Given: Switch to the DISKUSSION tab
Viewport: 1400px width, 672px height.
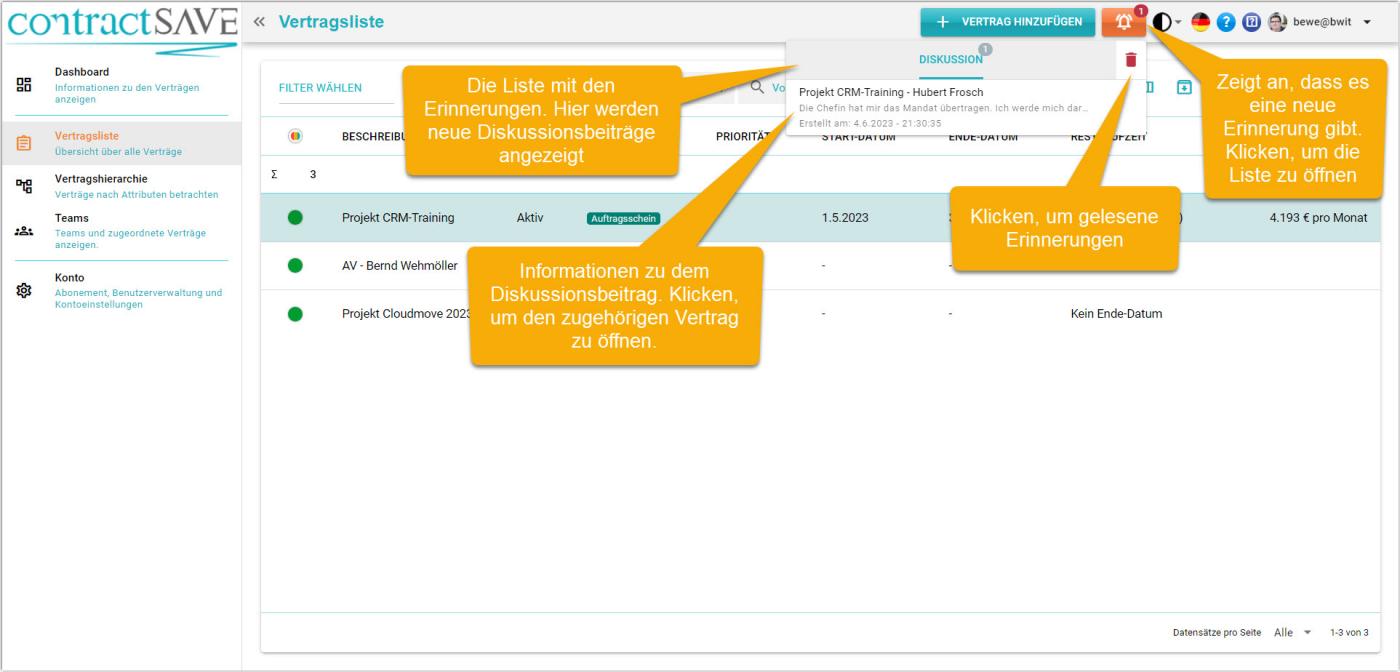Looking at the screenshot, I should pyautogui.click(x=950, y=60).
